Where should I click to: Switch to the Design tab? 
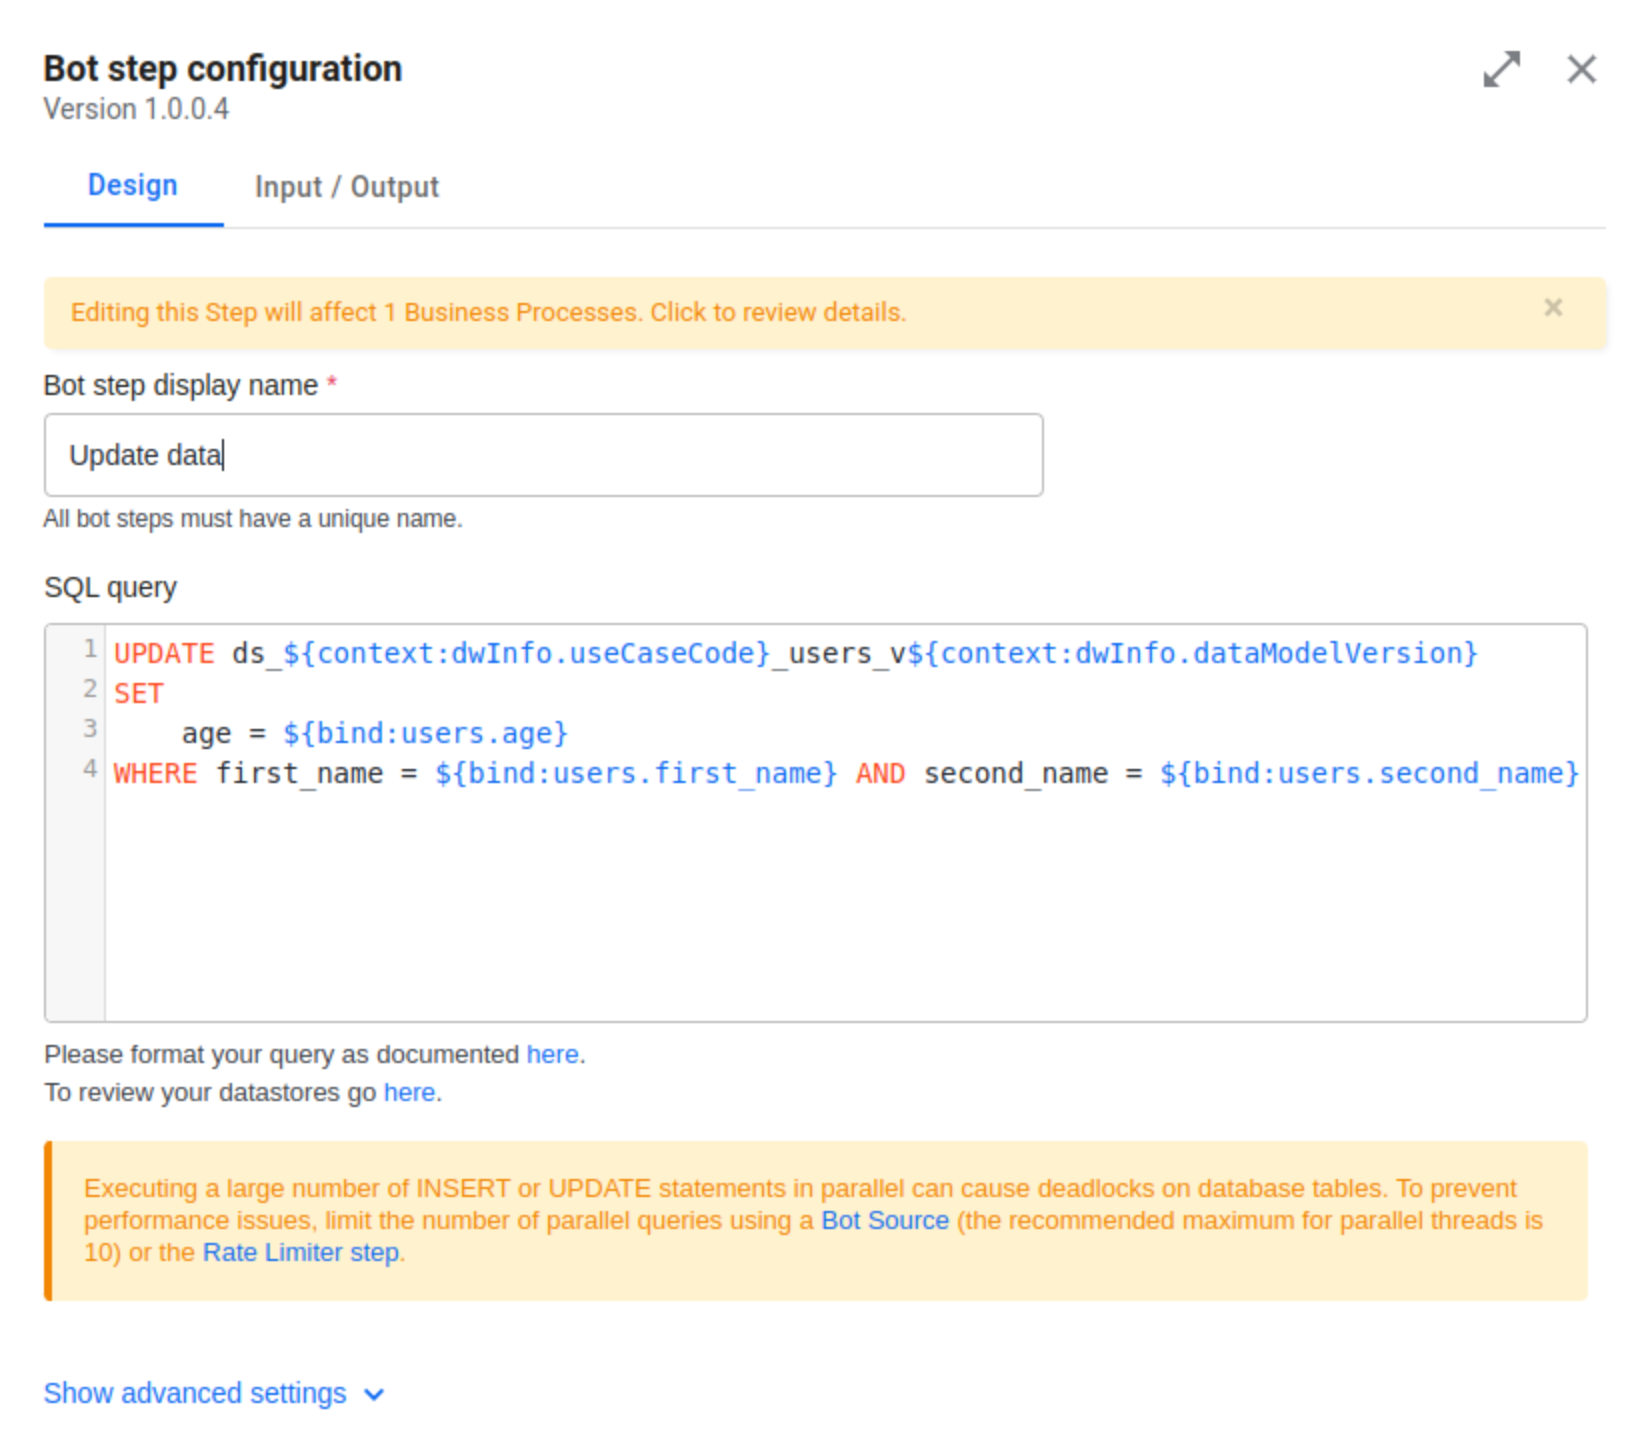[x=133, y=186]
